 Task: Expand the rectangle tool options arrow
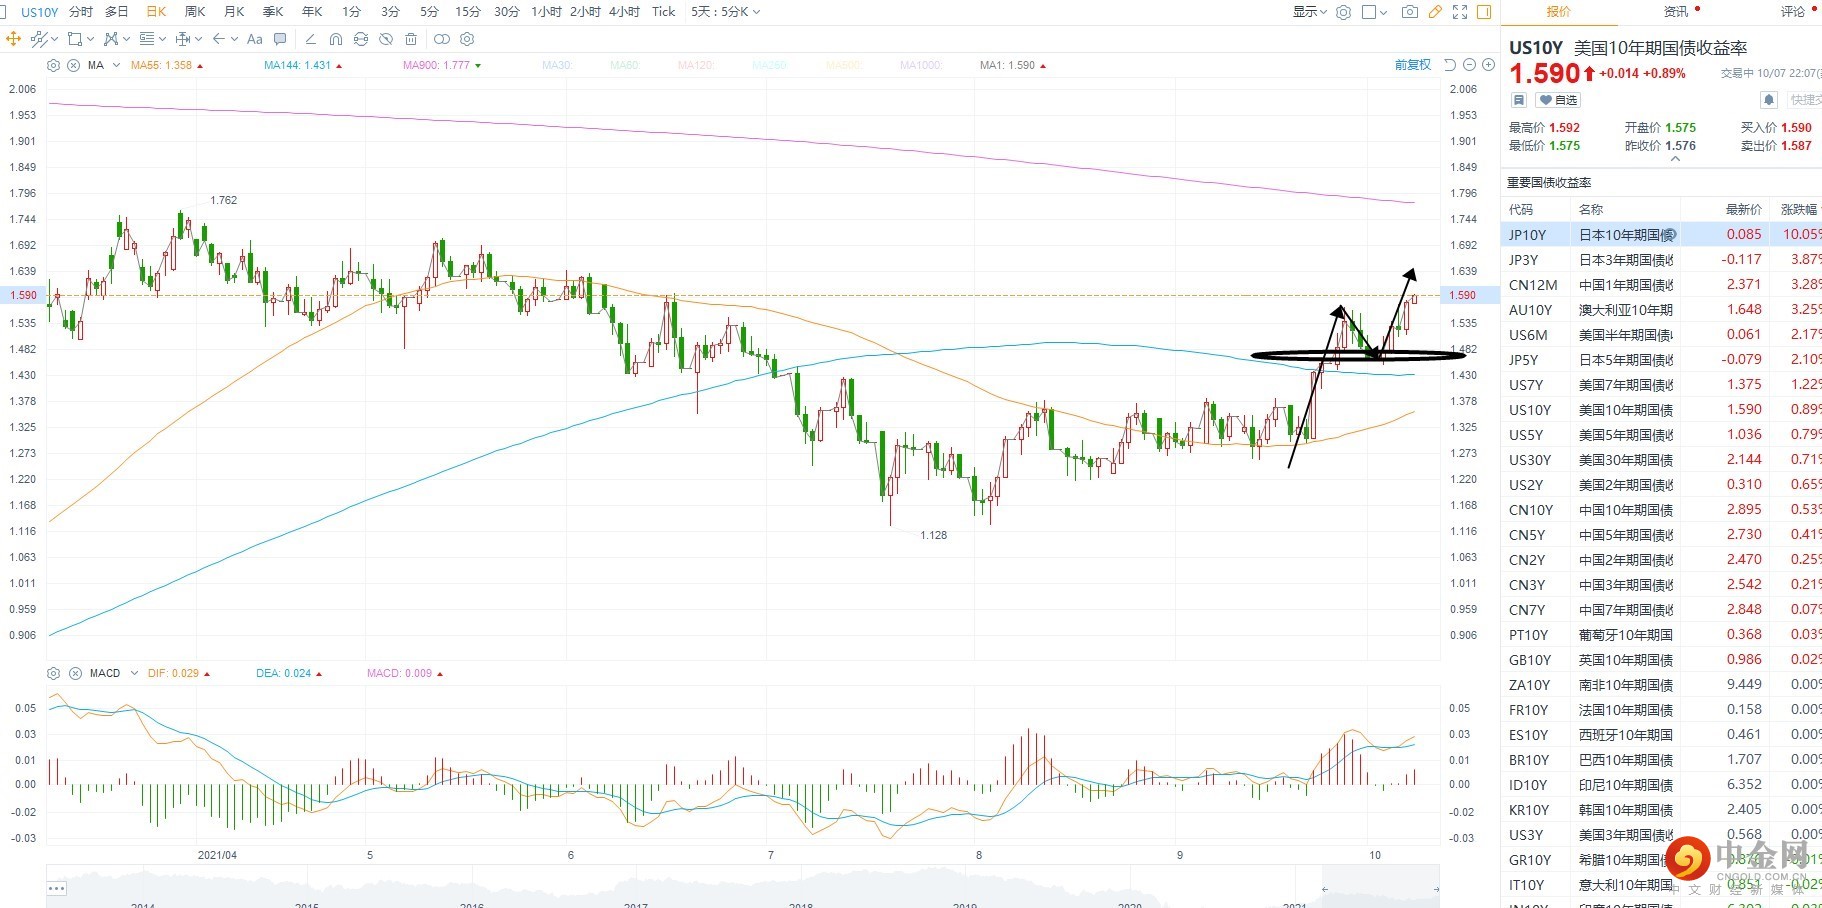(90, 39)
